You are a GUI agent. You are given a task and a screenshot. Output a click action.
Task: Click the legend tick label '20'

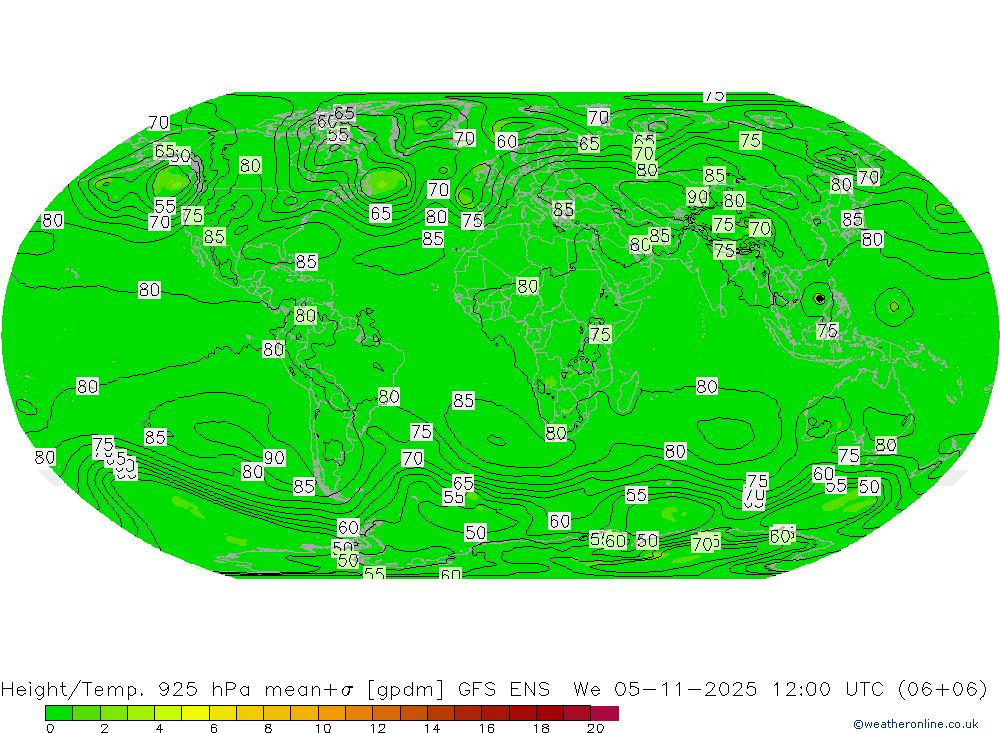595,728
